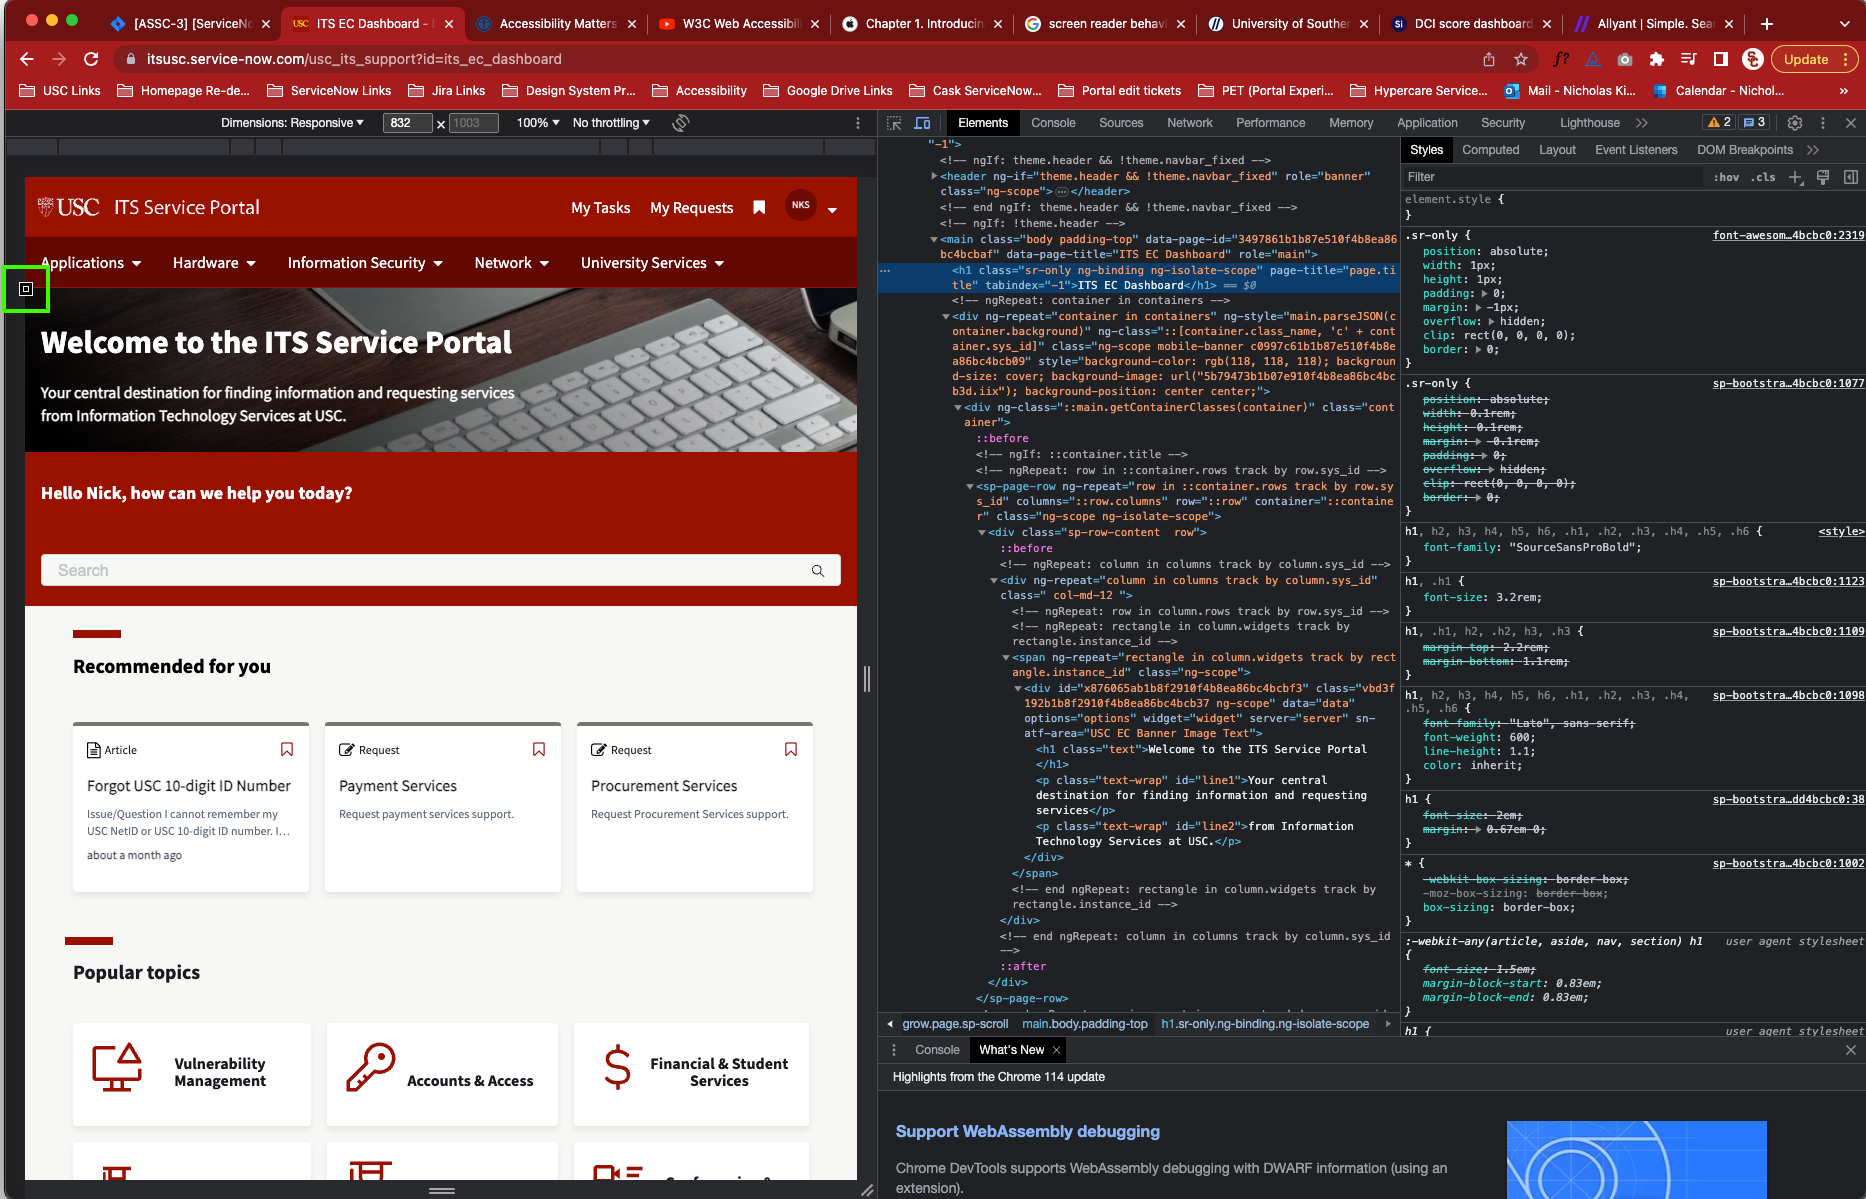Toggle the :hov element state panel
Screen dimensions: 1866x1199
click(x=1726, y=177)
